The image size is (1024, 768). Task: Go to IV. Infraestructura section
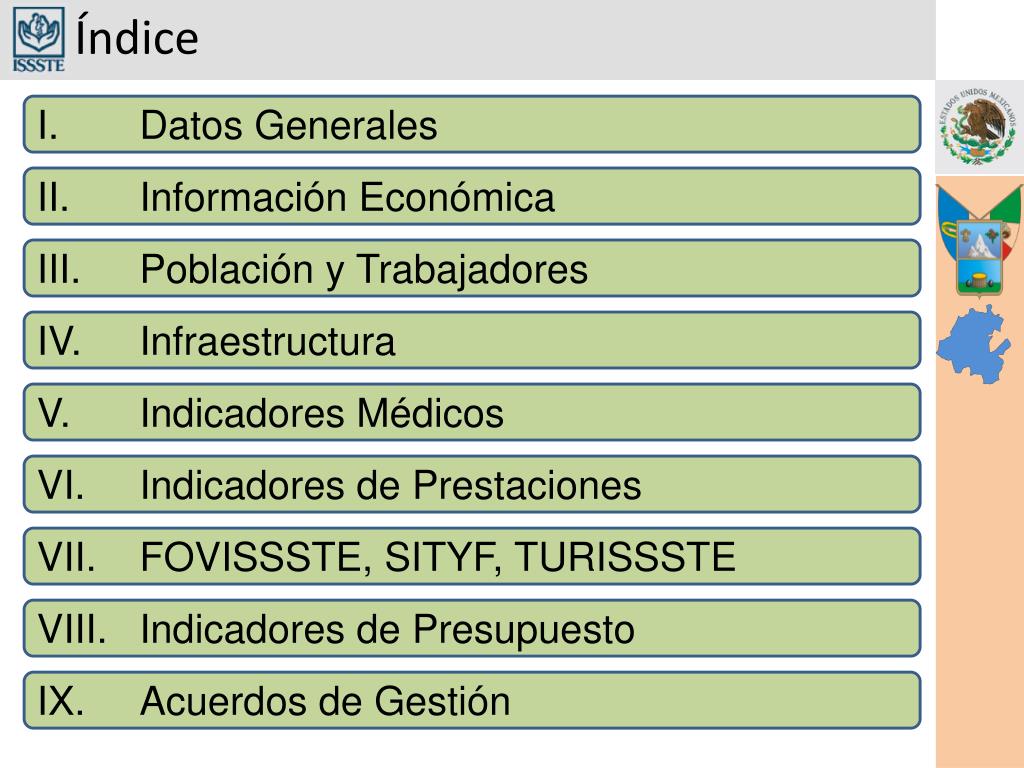(x=472, y=341)
